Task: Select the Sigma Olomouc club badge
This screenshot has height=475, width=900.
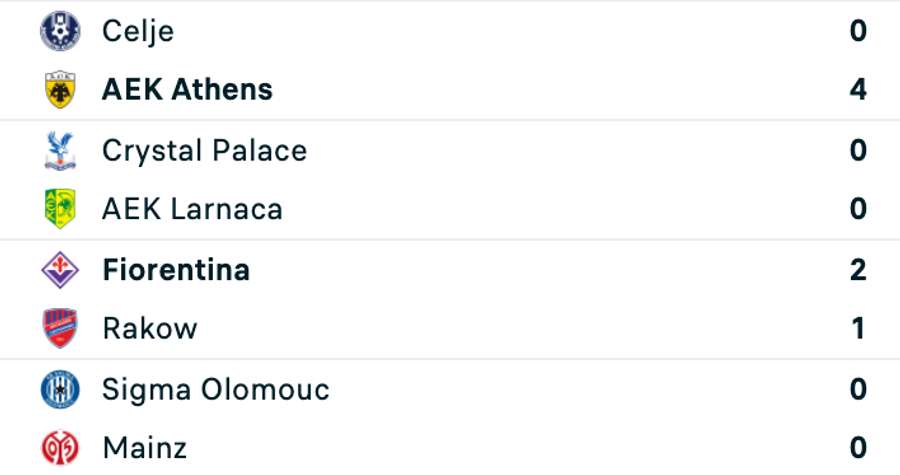Action: point(60,389)
